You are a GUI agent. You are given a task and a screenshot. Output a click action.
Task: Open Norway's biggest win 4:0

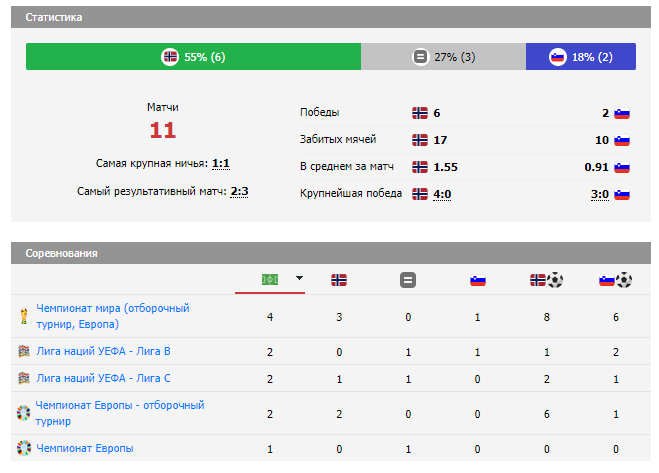pyautogui.click(x=442, y=194)
